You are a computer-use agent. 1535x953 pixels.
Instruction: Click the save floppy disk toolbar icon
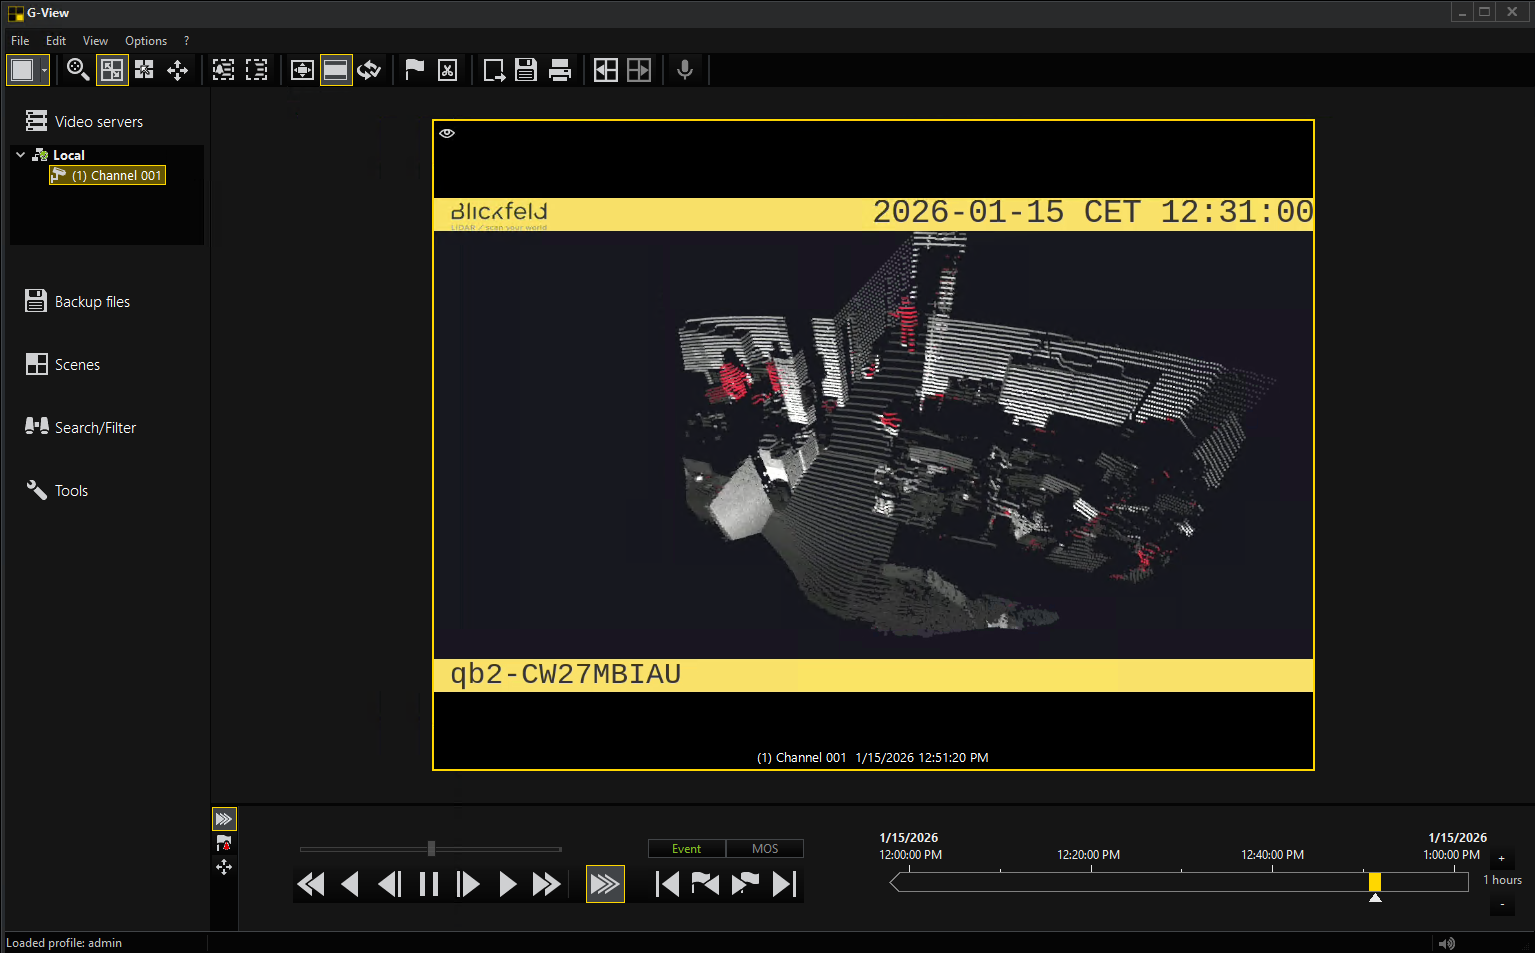point(526,70)
